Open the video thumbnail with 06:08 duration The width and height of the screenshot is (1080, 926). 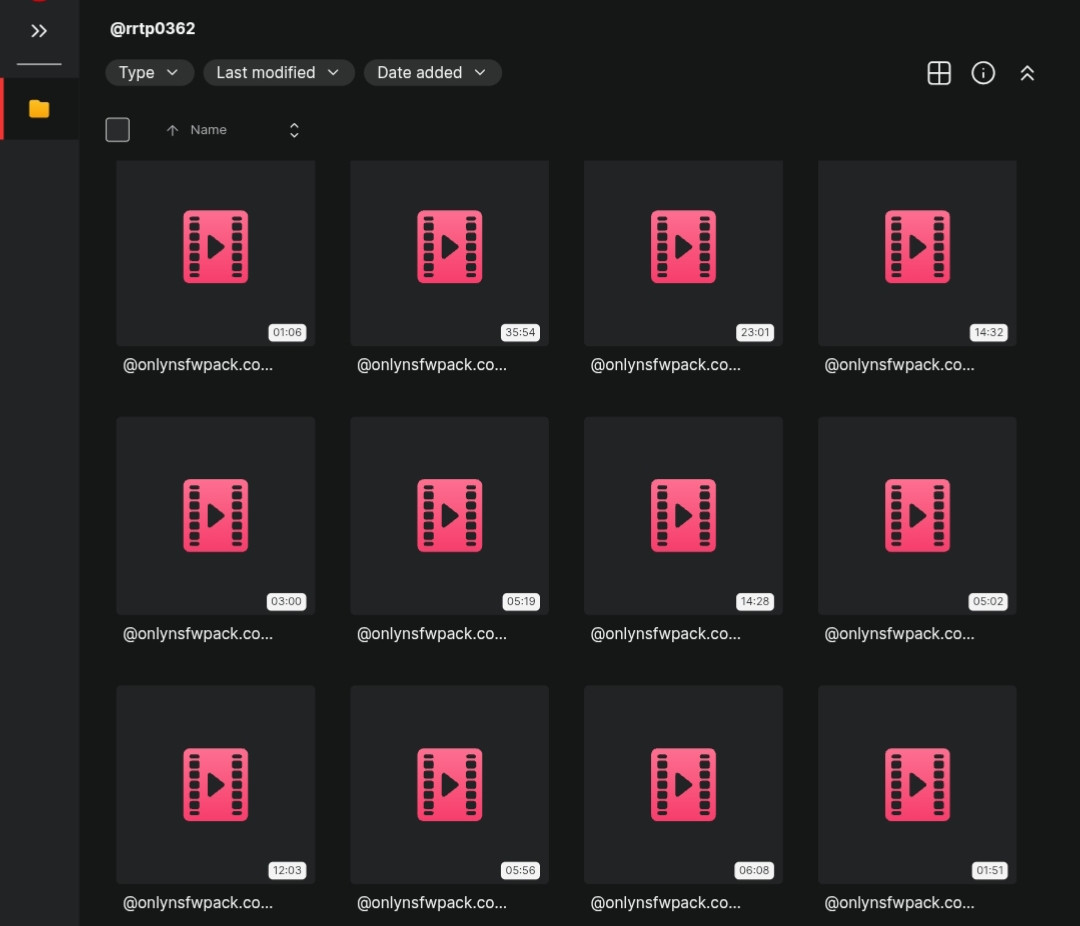pyautogui.click(x=683, y=784)
